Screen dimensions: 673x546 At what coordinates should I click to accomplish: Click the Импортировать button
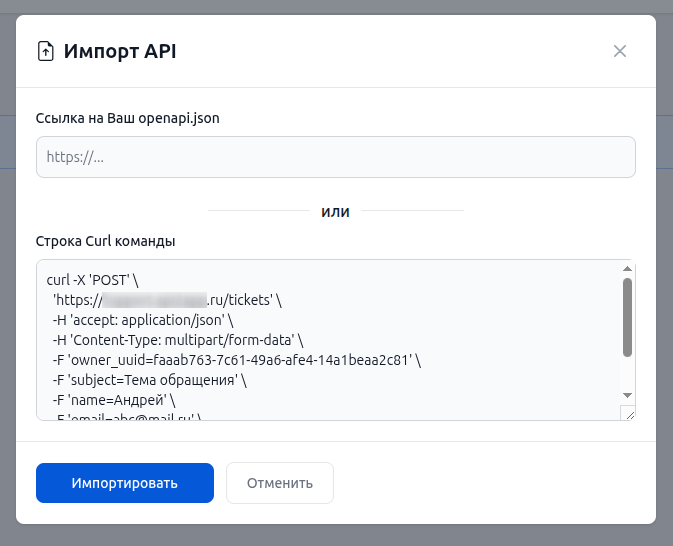(125, 483)
